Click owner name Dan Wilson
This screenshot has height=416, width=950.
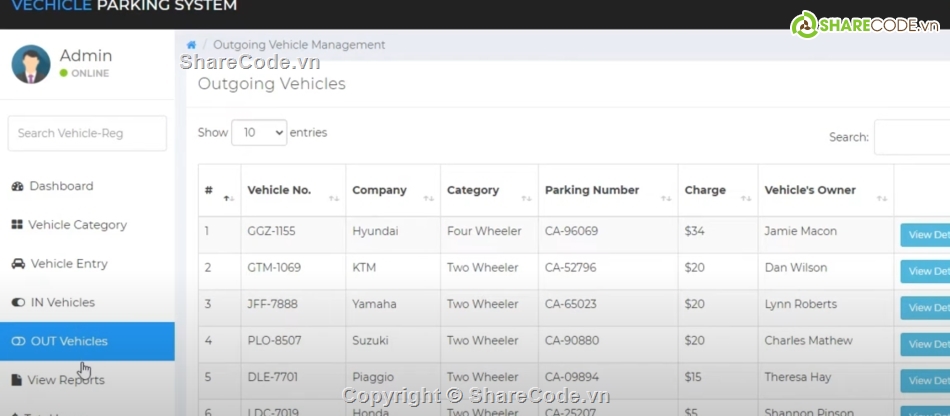point(796,268)
